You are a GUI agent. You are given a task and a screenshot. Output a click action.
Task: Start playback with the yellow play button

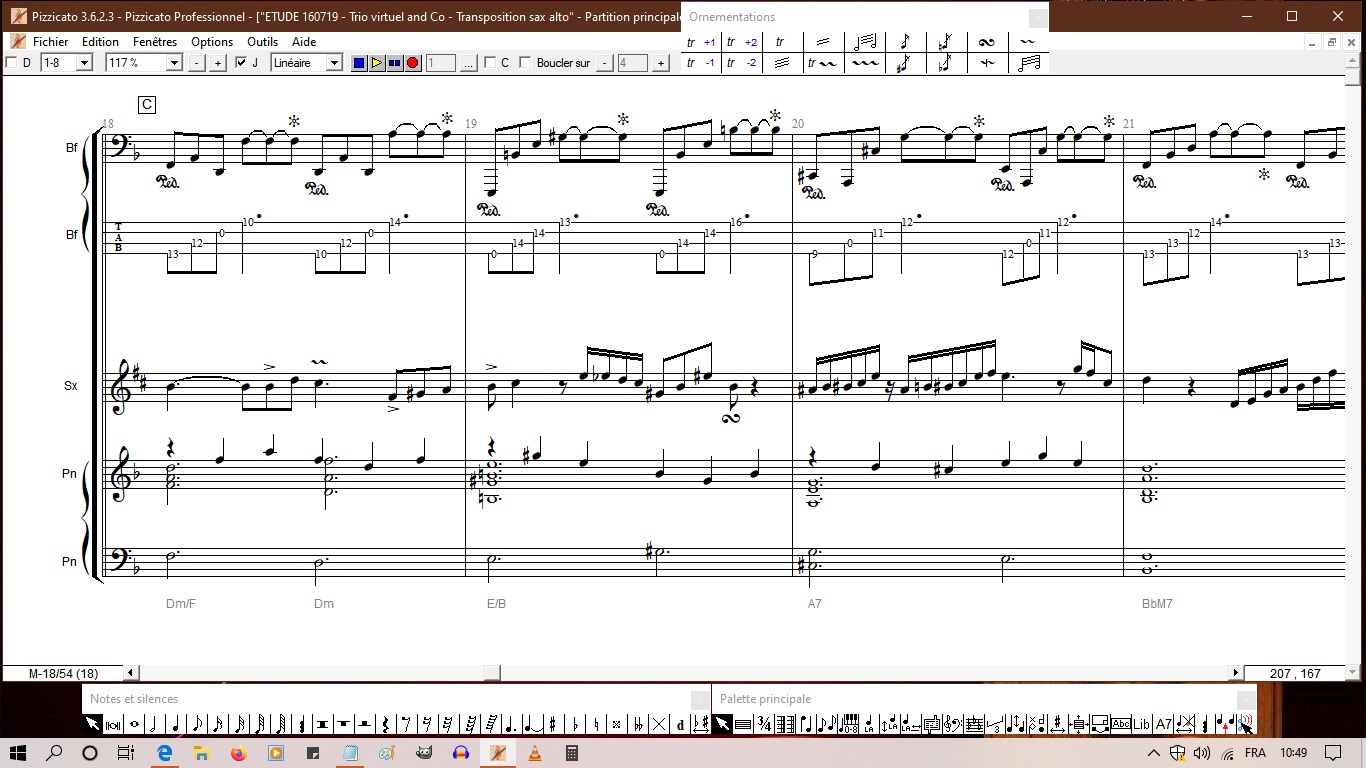click(377, 63)
